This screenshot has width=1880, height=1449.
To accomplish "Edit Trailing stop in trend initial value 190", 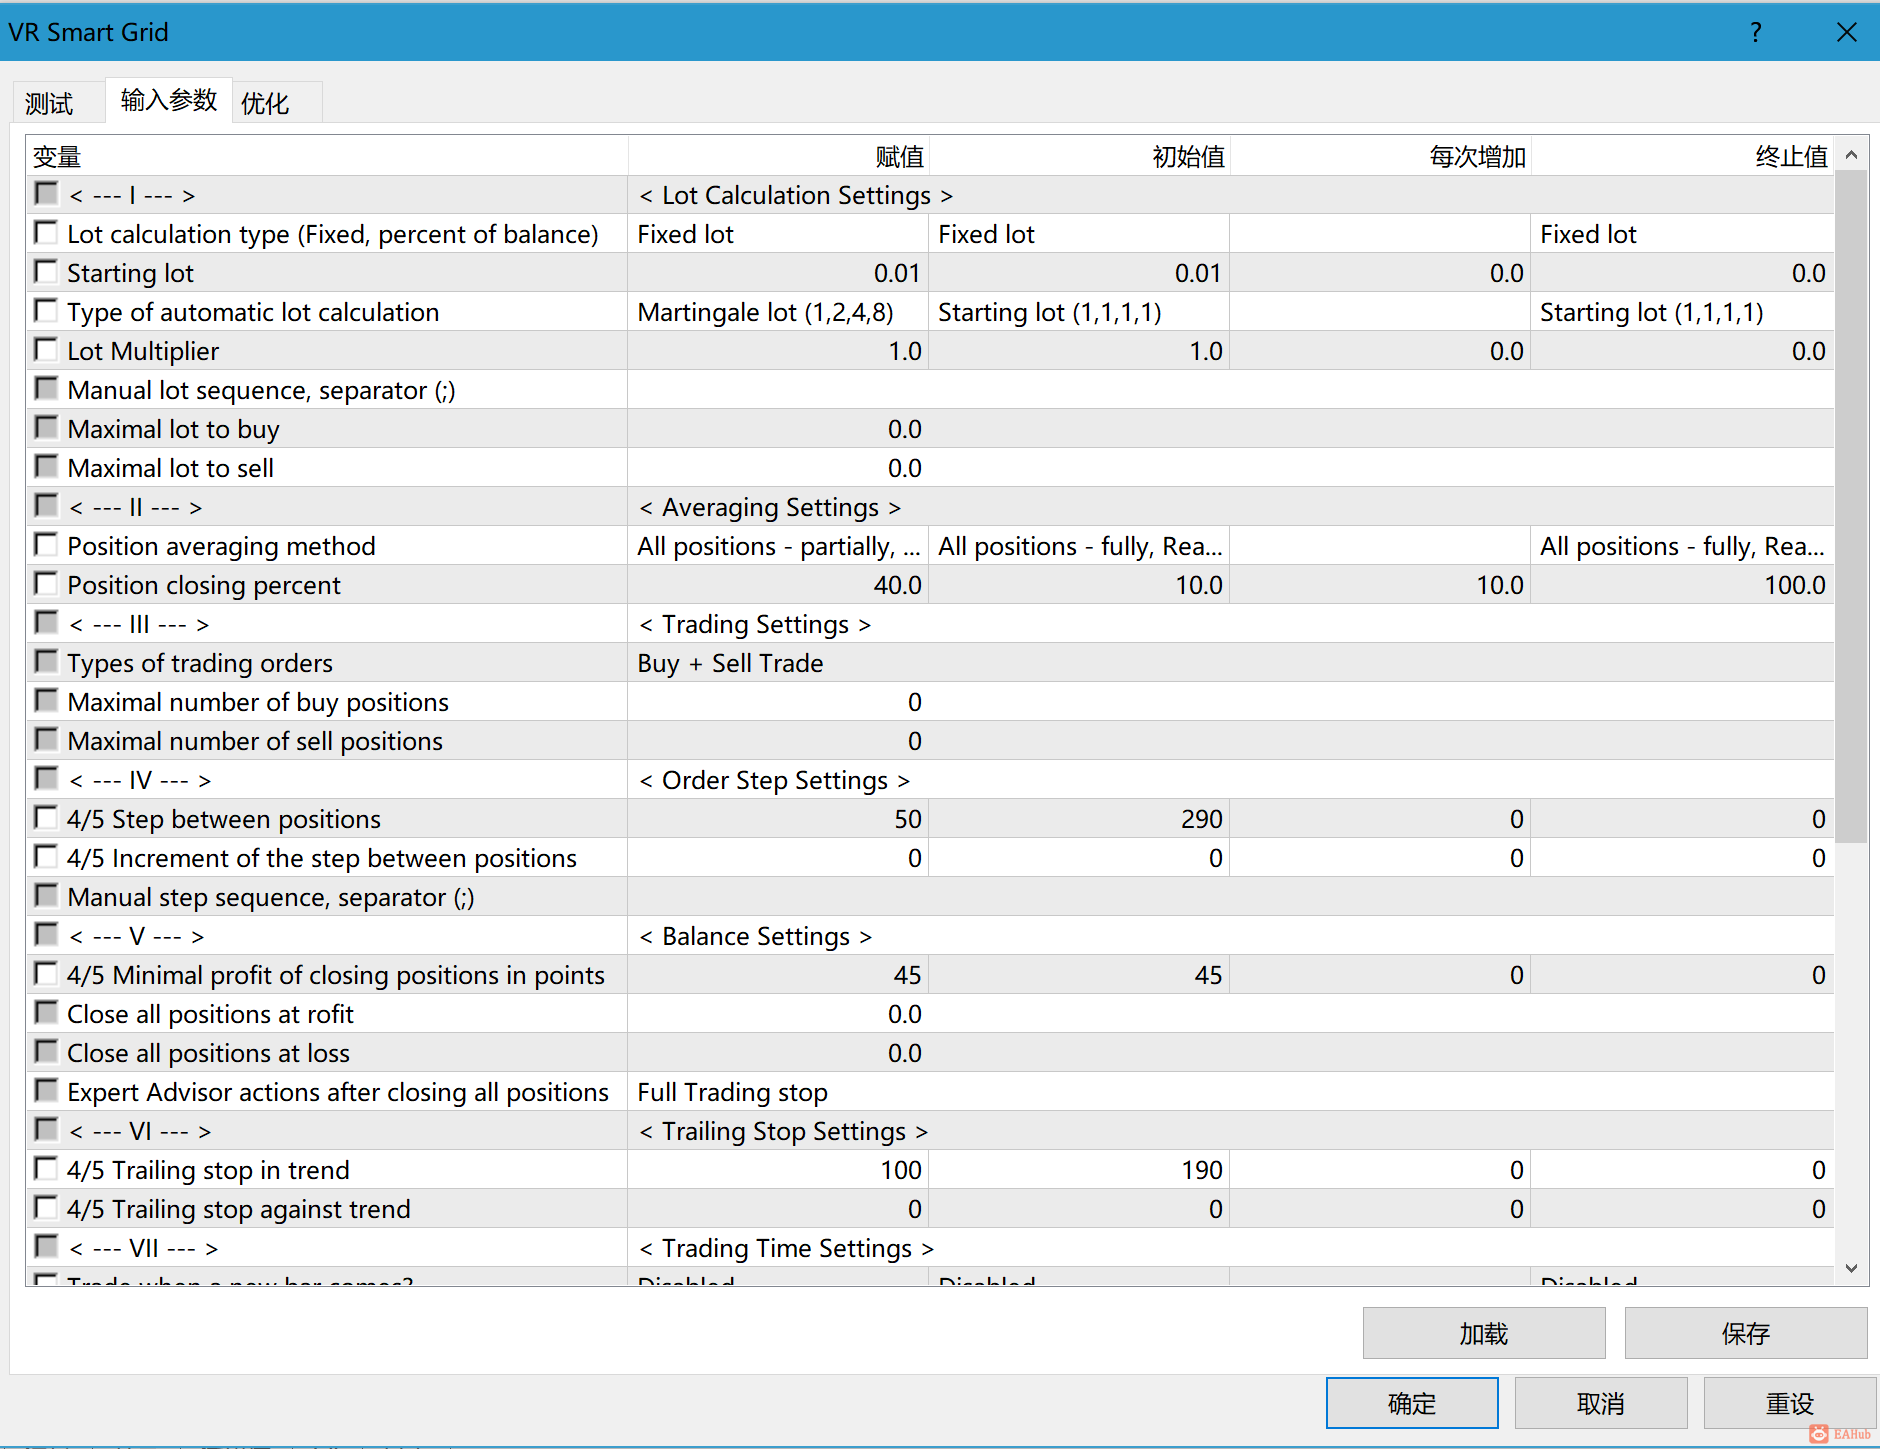I will [1079, 1170].
